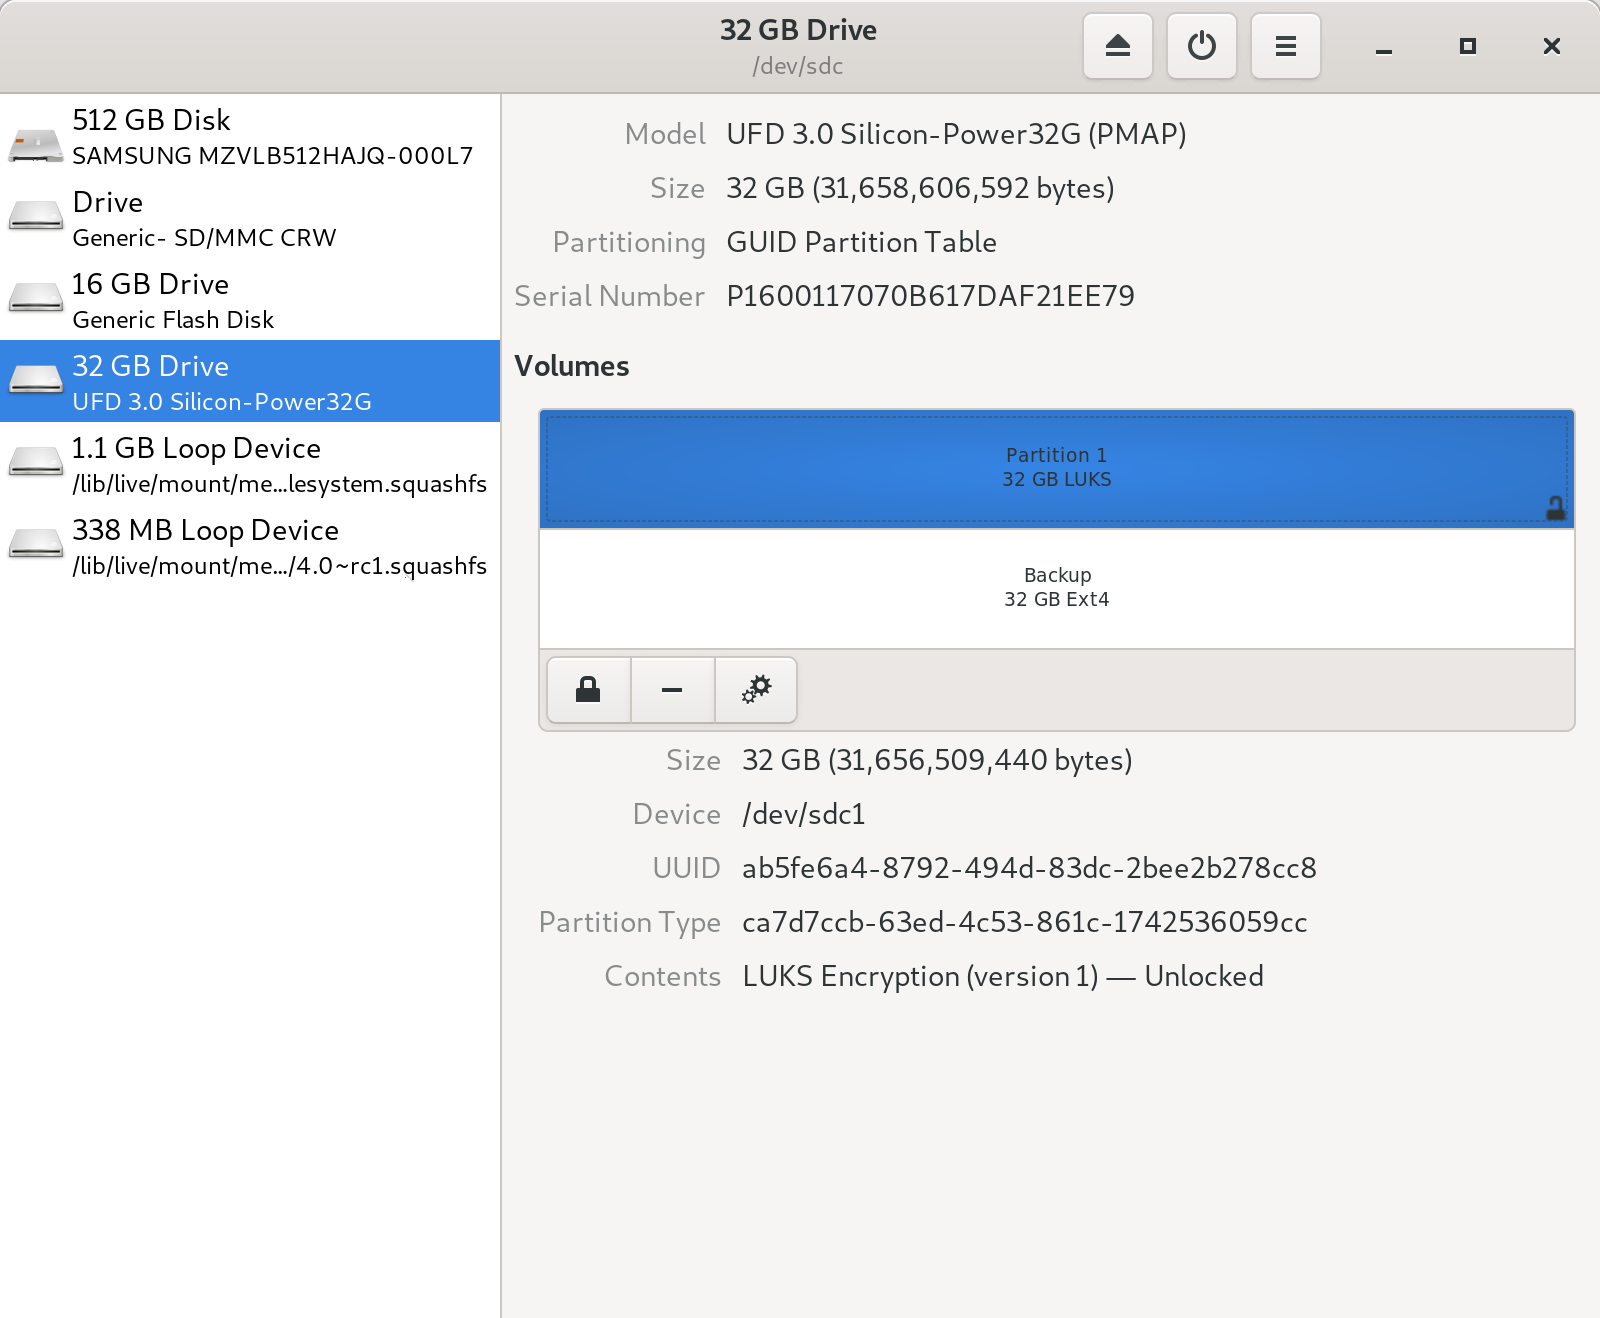This screenshot has width=1600, height=1318.
Task: Click the power off drive icon
Action: 1201,46
